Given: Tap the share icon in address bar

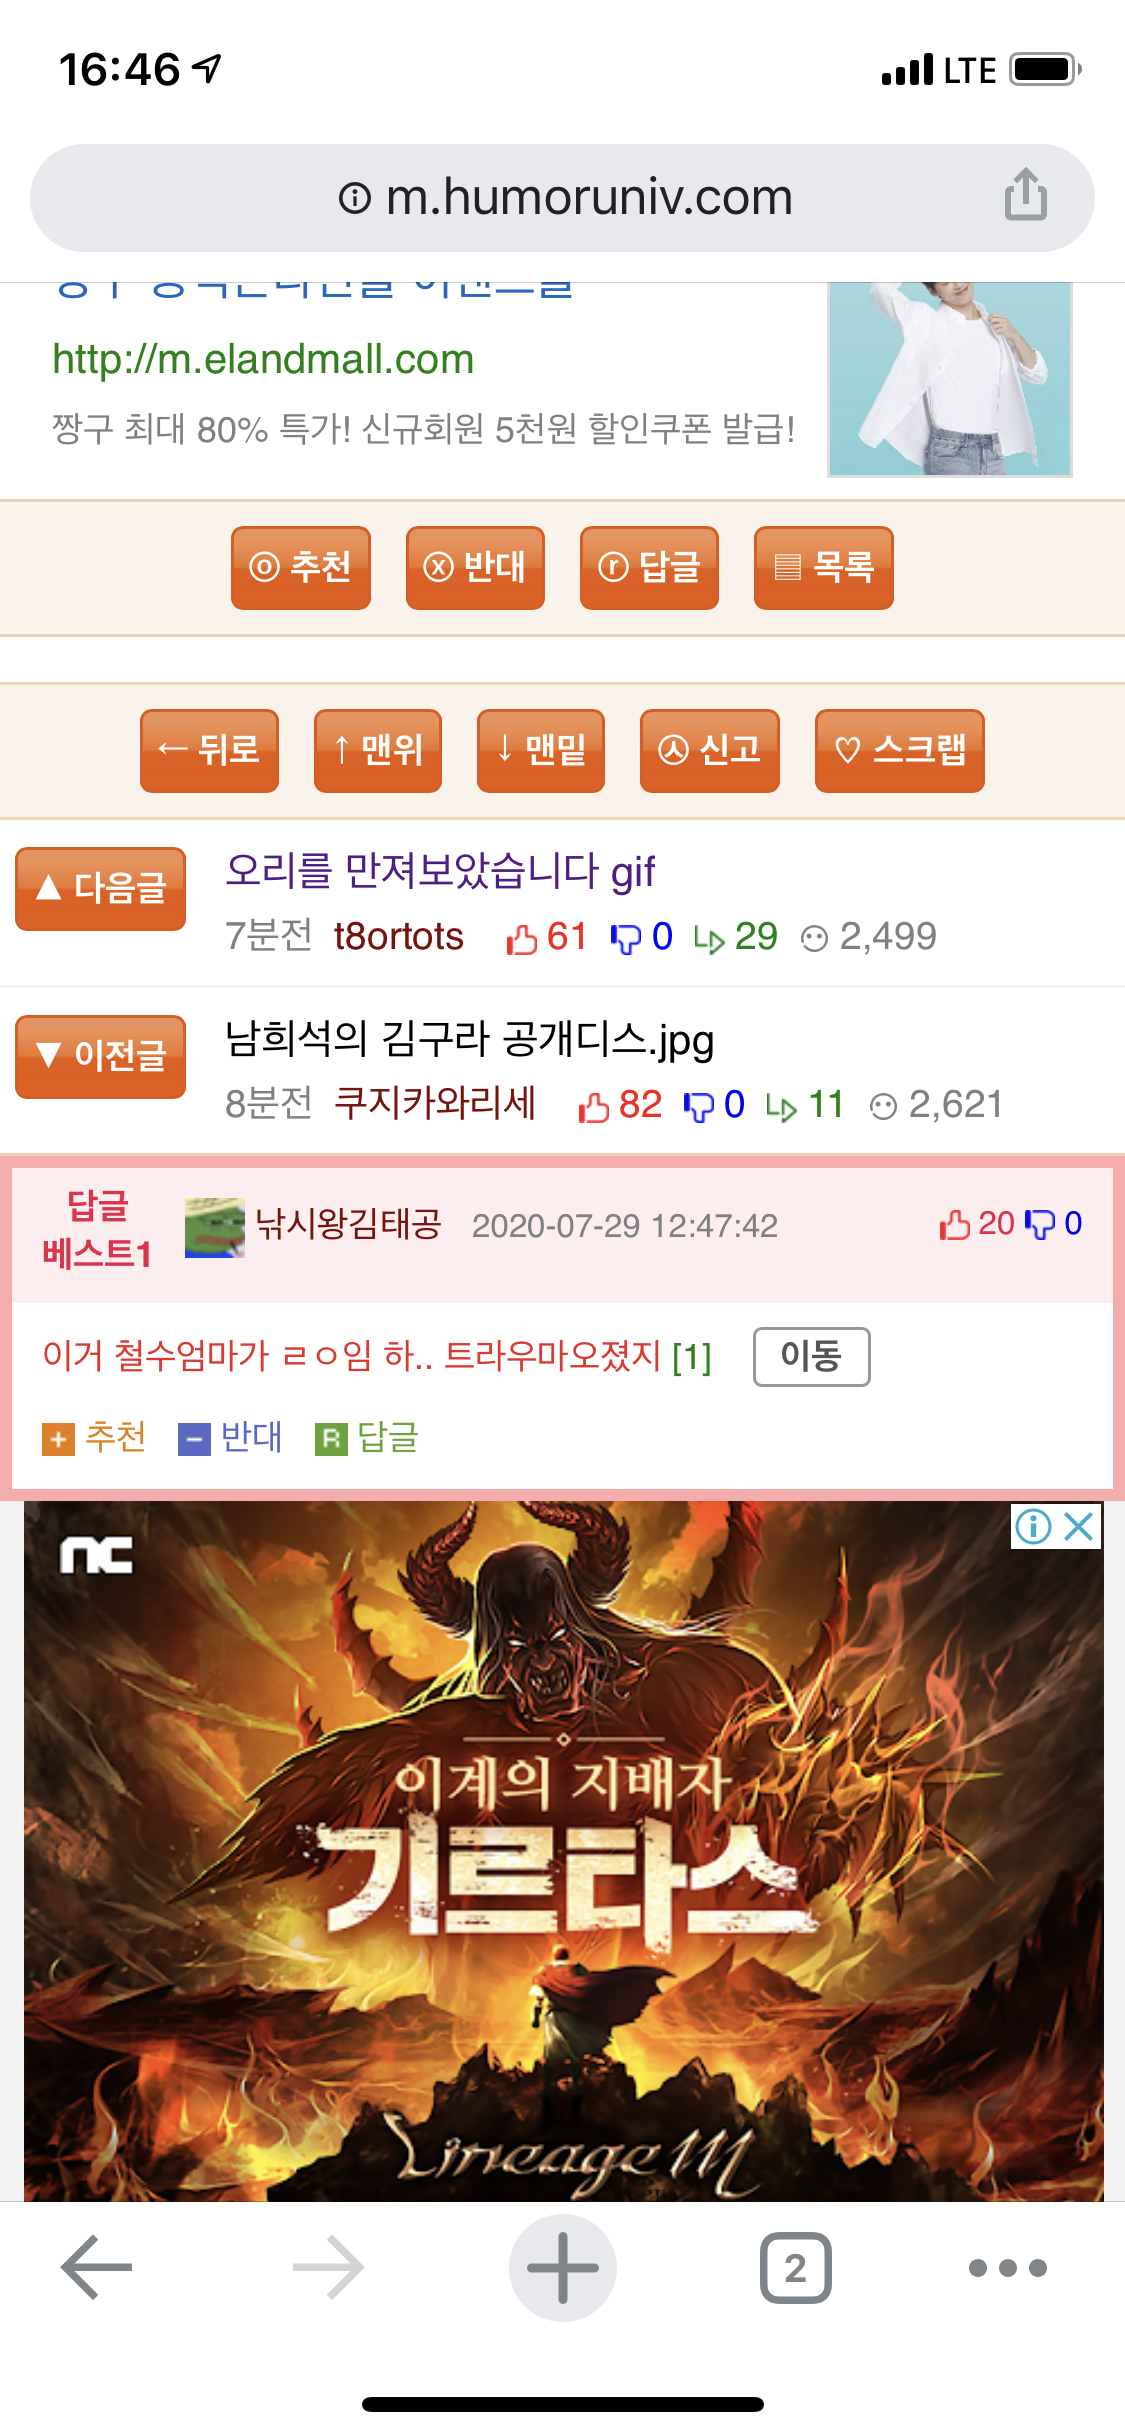Looking at the screenshot, I should (1026, 194).
